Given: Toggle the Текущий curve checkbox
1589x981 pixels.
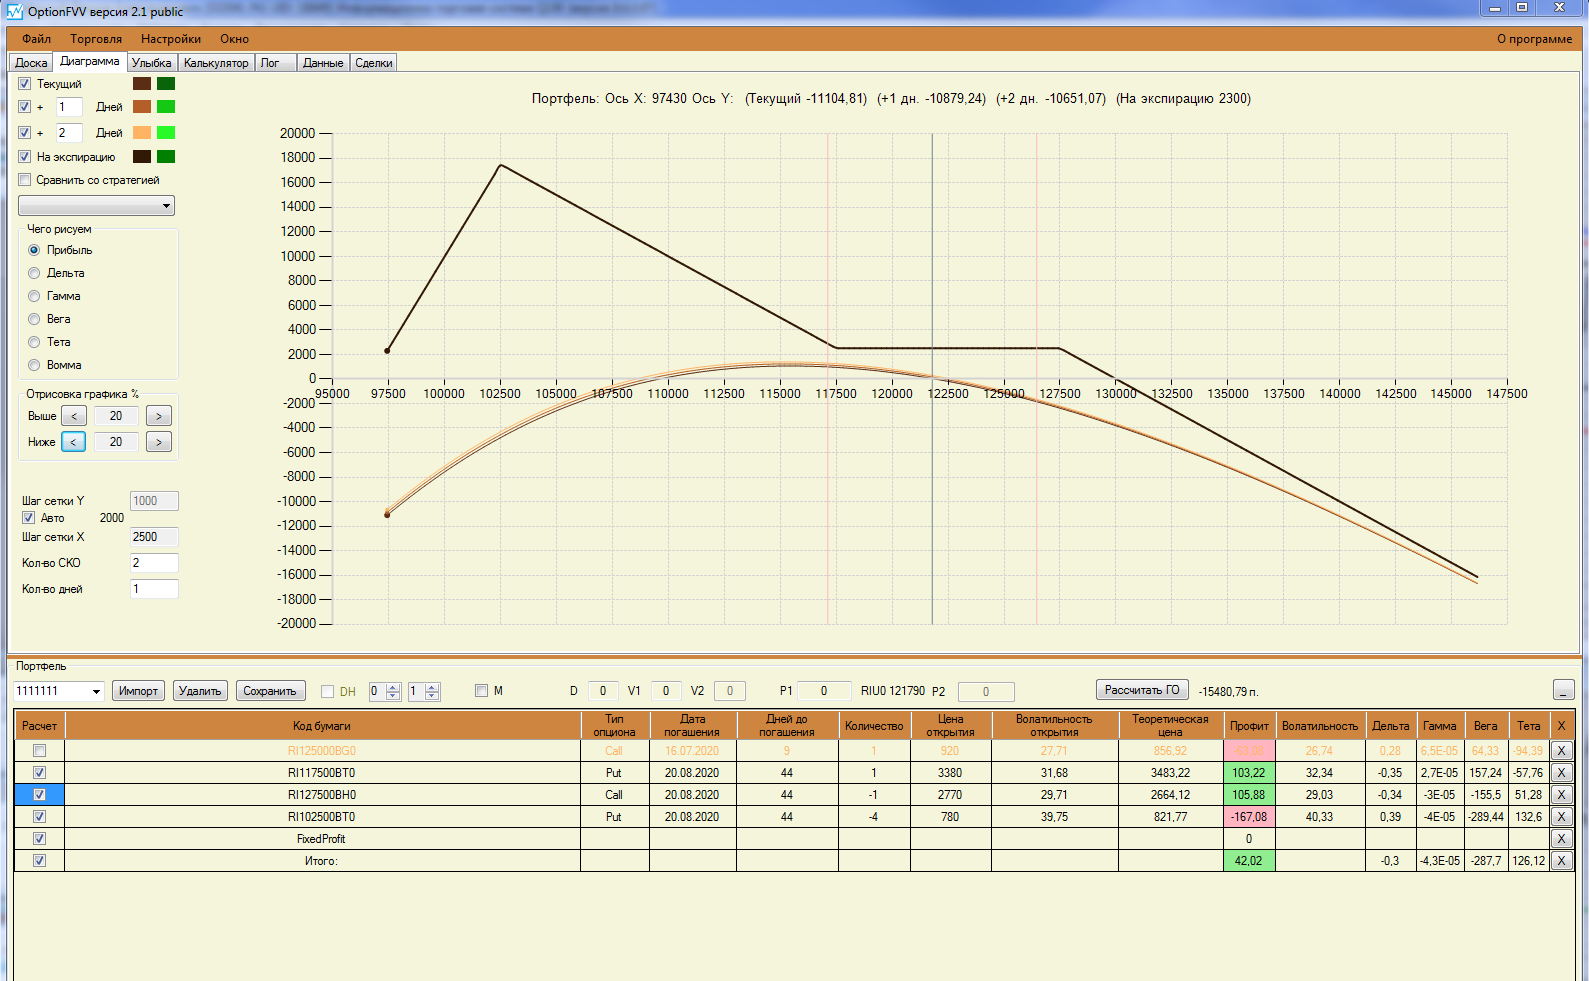Looking at the screenshot, I should (x=25, y=84).
